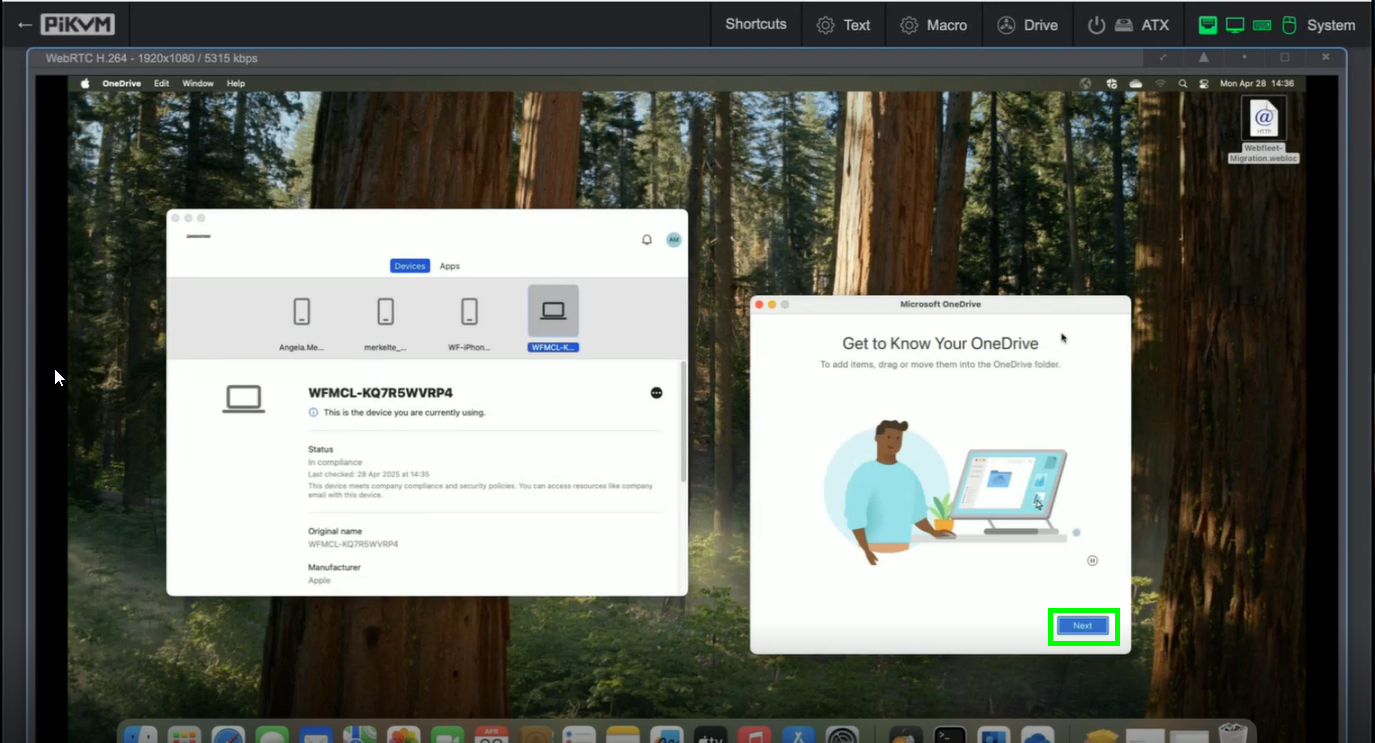Screen dimensions: 1375x743
Task: Click the date and time Mon Apr 28
Action: [1257, 84]
